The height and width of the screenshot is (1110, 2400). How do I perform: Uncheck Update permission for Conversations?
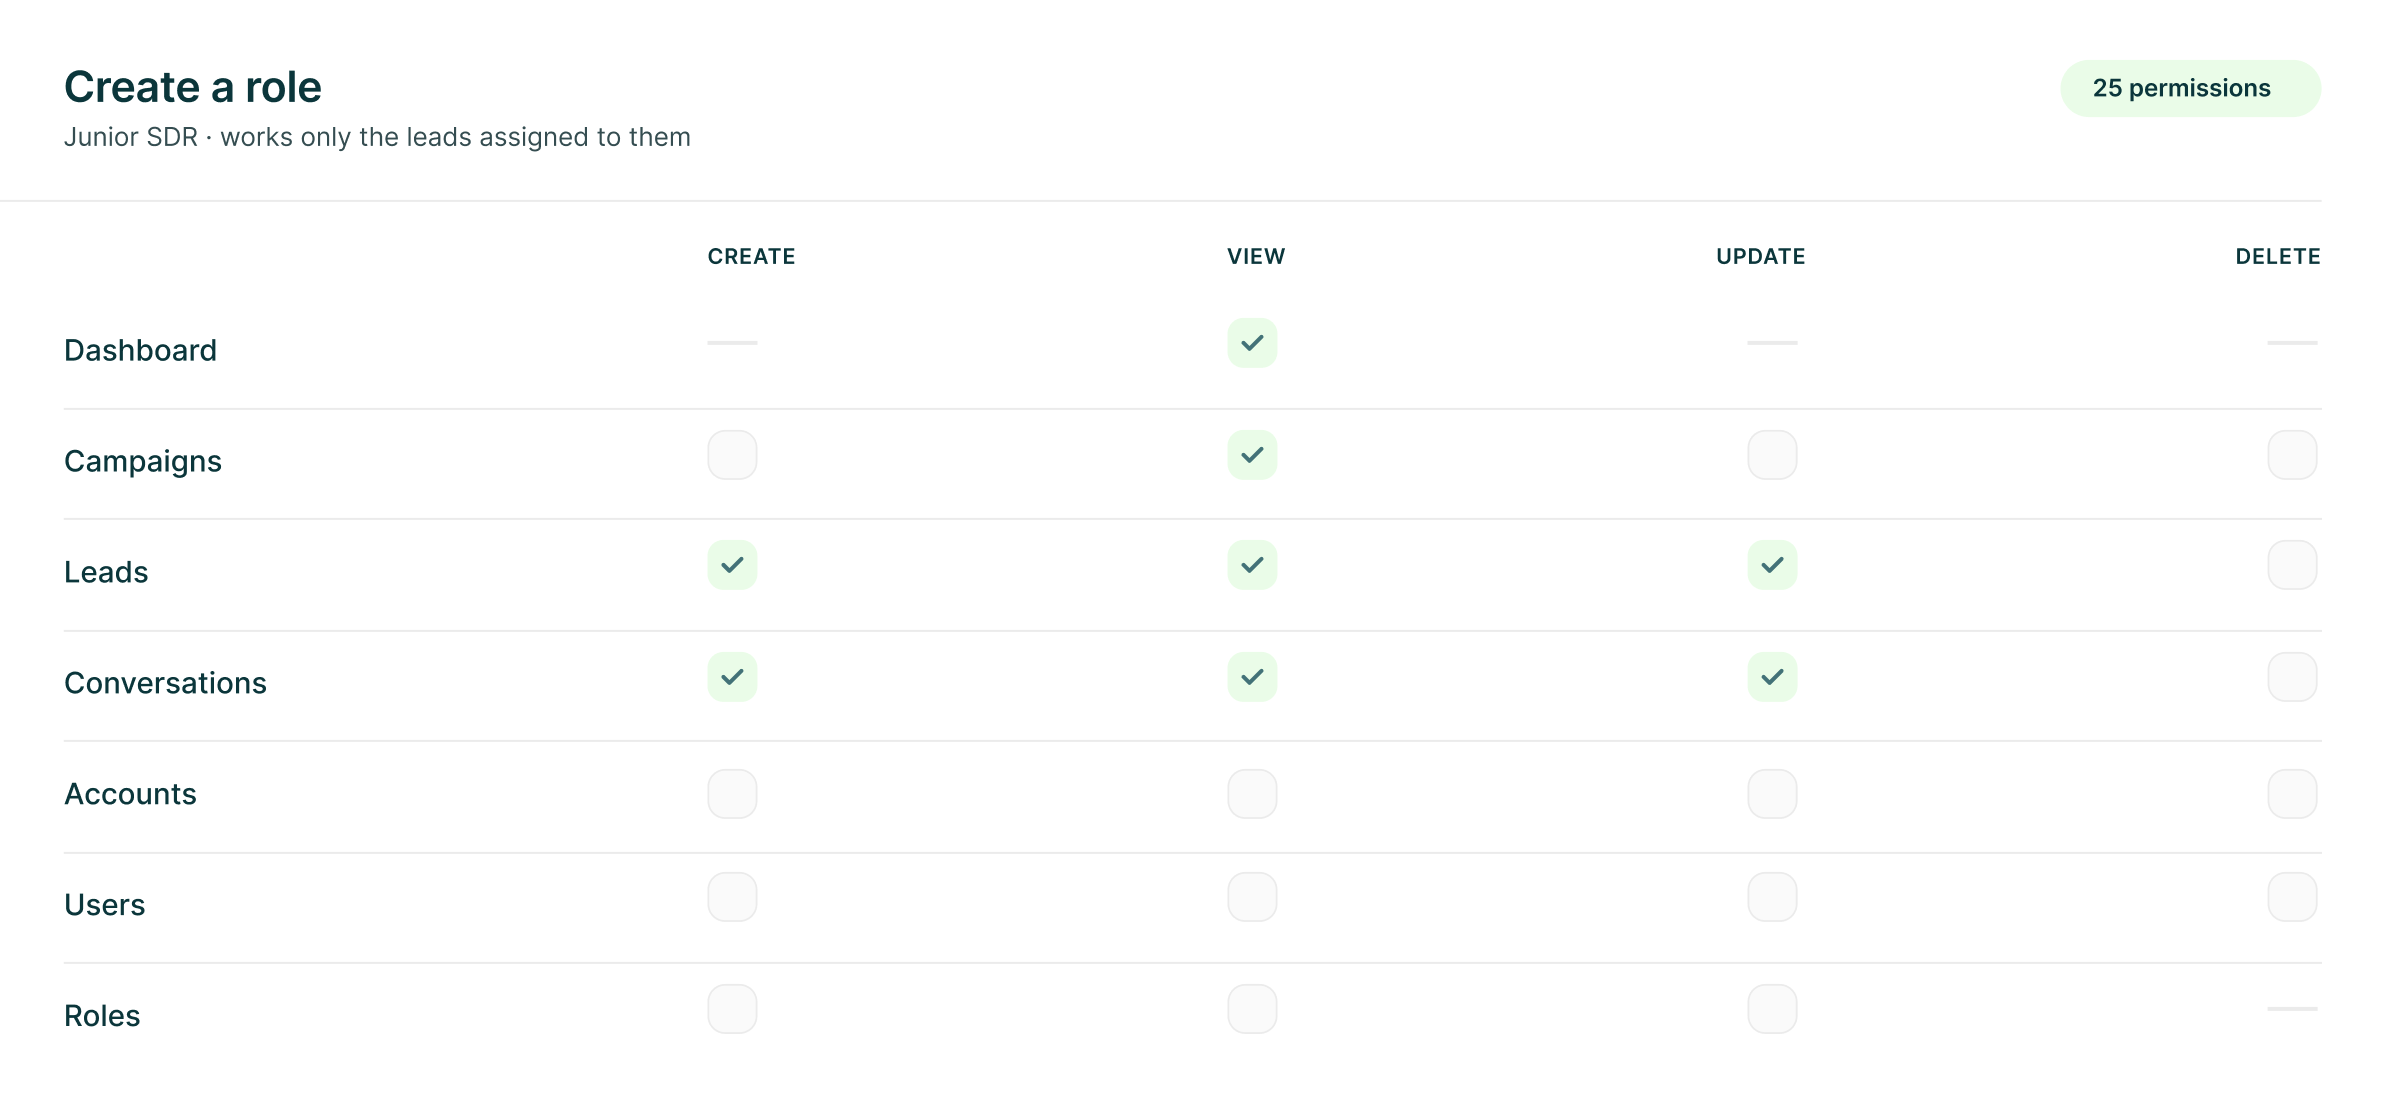click(x=1772, y=677)
